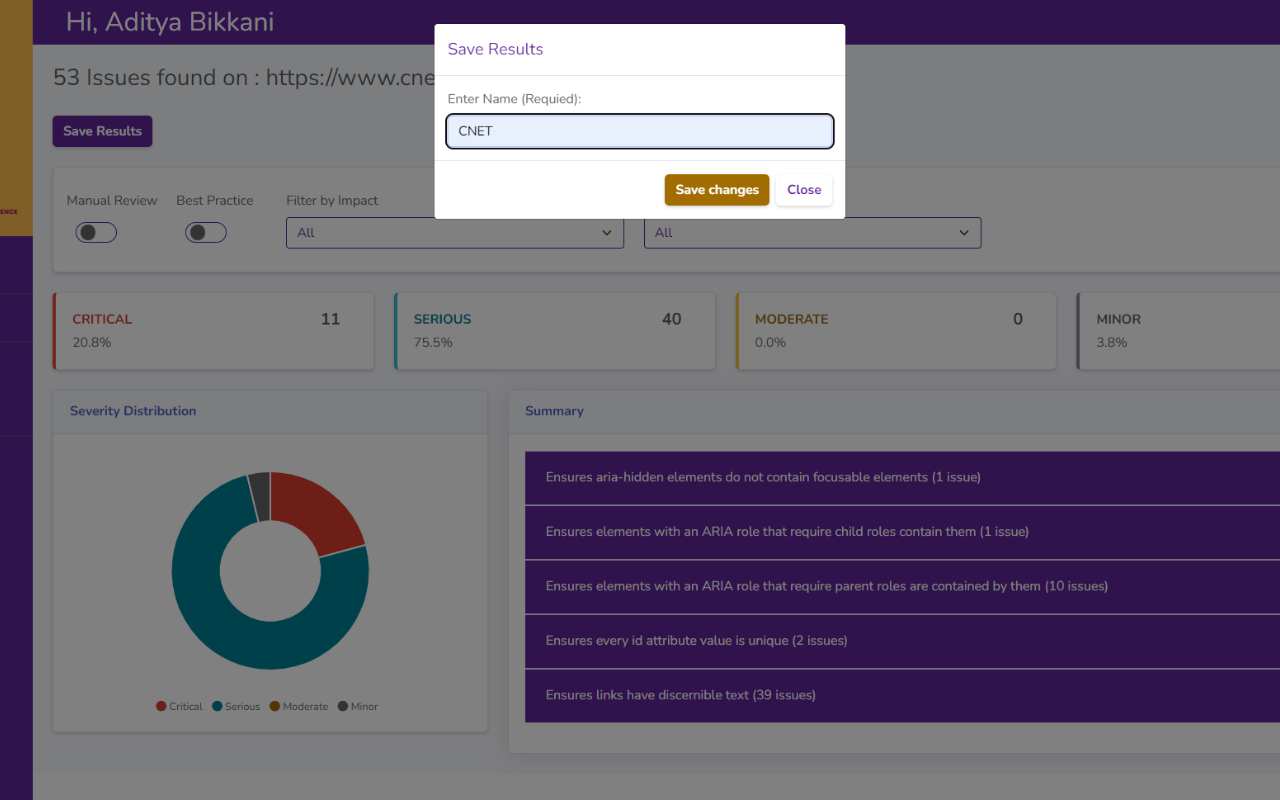
Task: Open the Filter by Impact dropdown
Action: click(x=455, y=232)
